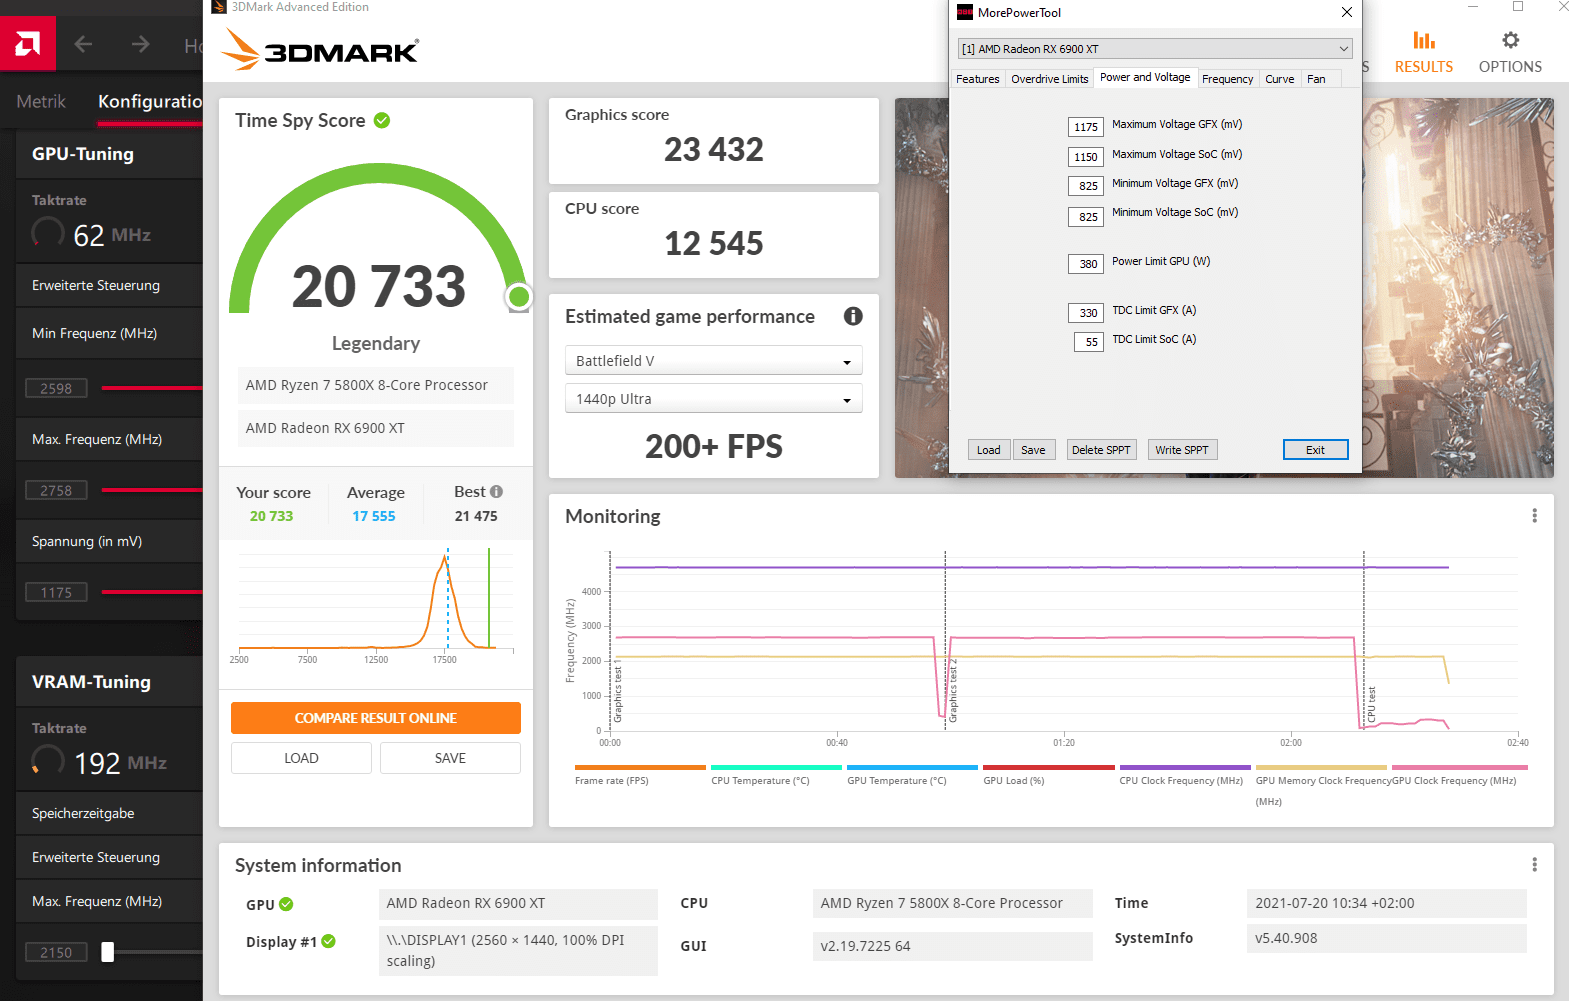This screenshot has width=1569, height=1001.
Task: Maximize the 3DMark window
Action: [x=1517, y=7]
